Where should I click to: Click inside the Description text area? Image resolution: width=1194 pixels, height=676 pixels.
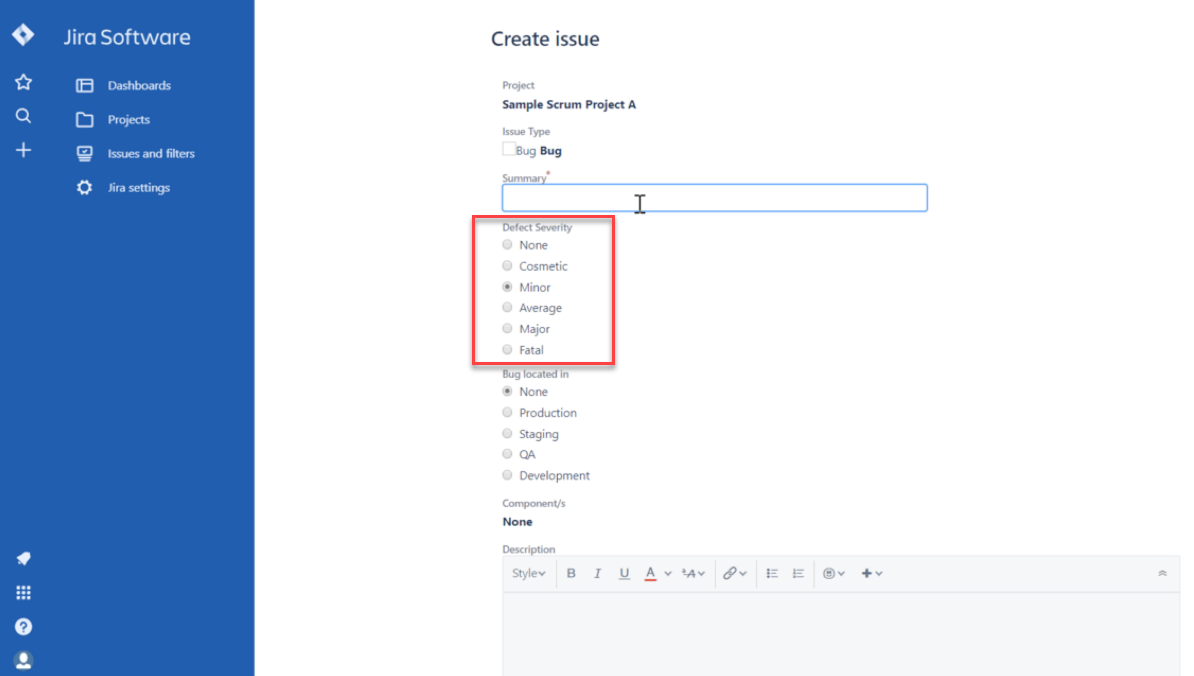(x=841, y=634)
